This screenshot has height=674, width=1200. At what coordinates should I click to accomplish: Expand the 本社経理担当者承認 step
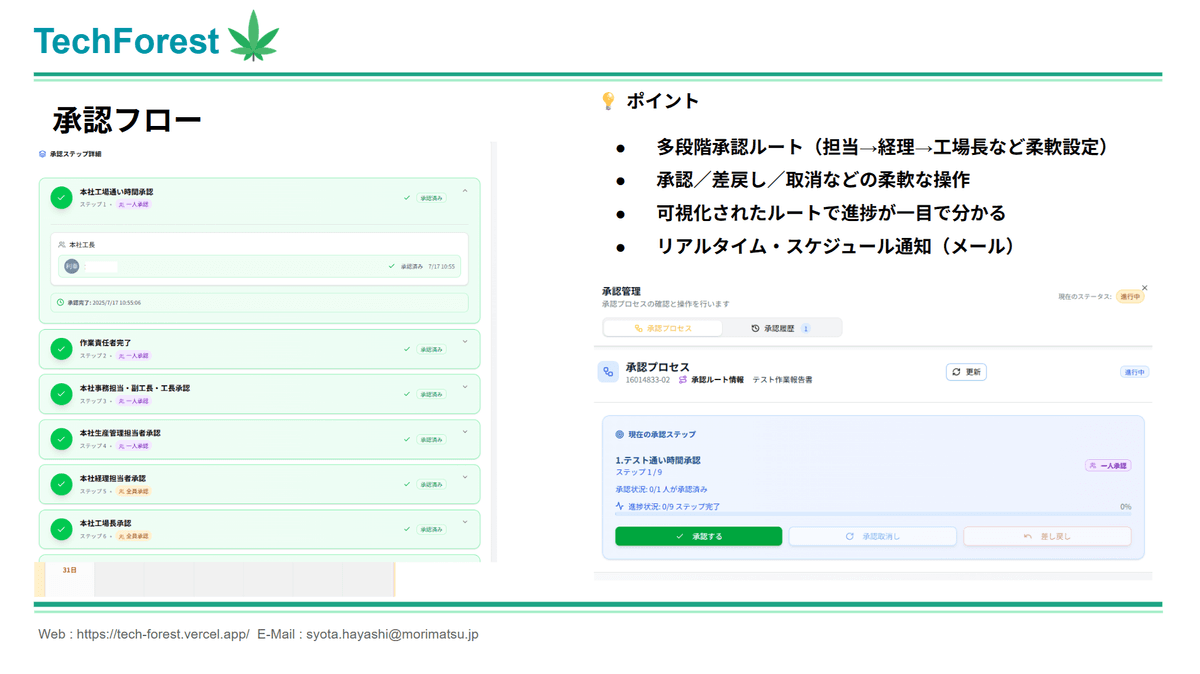pos(465,477)
